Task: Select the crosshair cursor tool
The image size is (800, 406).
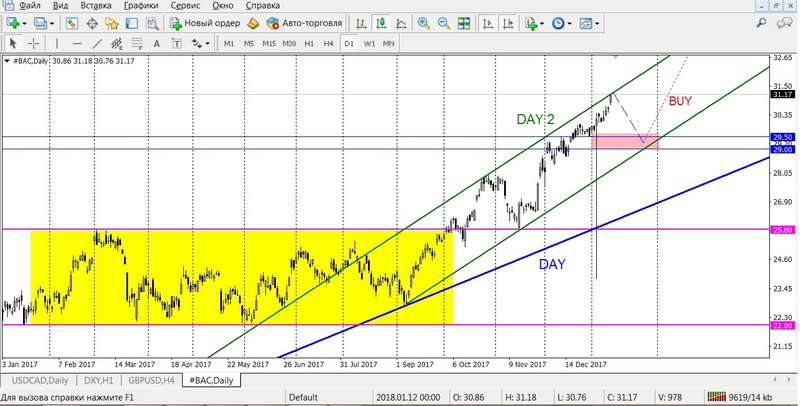Action: (x=34, y=44)
